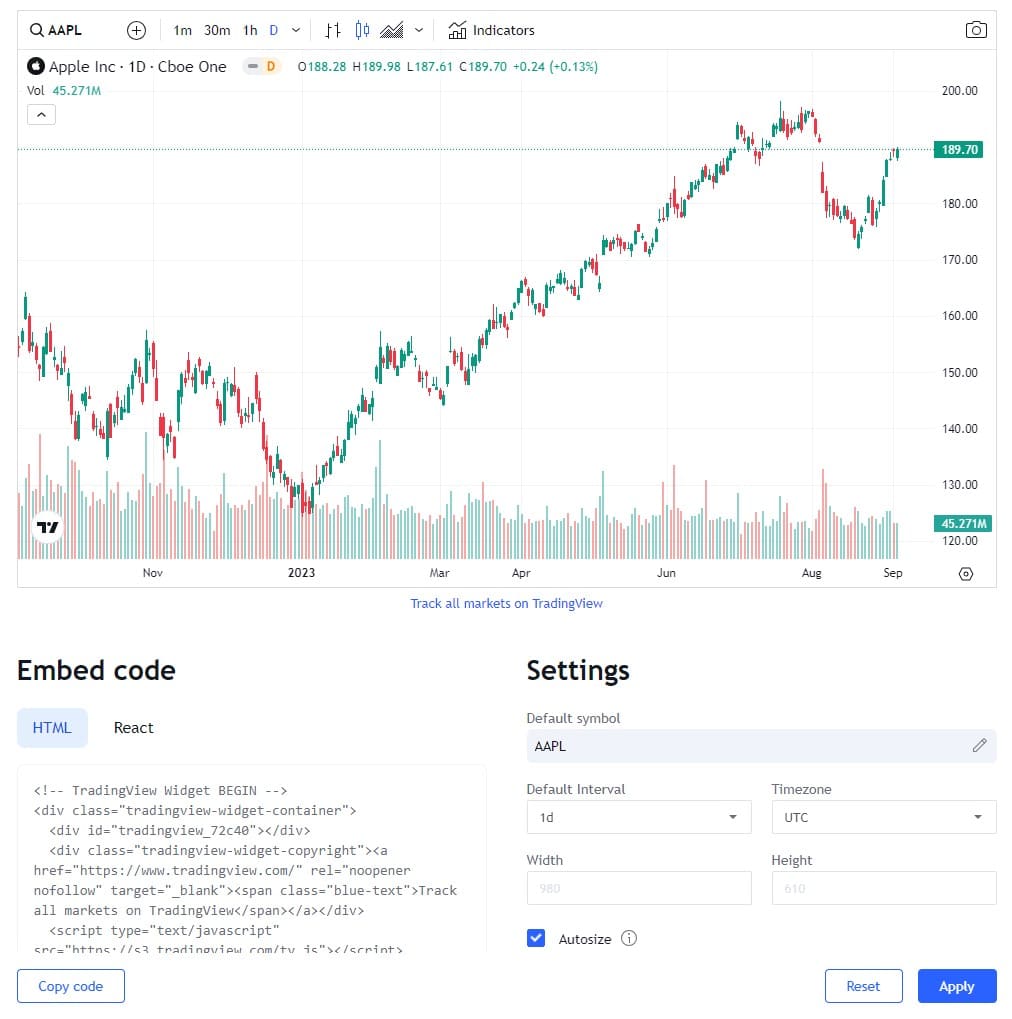Select the area chart style icon
The height and width of the screenshot is (1019, 1012).
(x=391, y=30)
